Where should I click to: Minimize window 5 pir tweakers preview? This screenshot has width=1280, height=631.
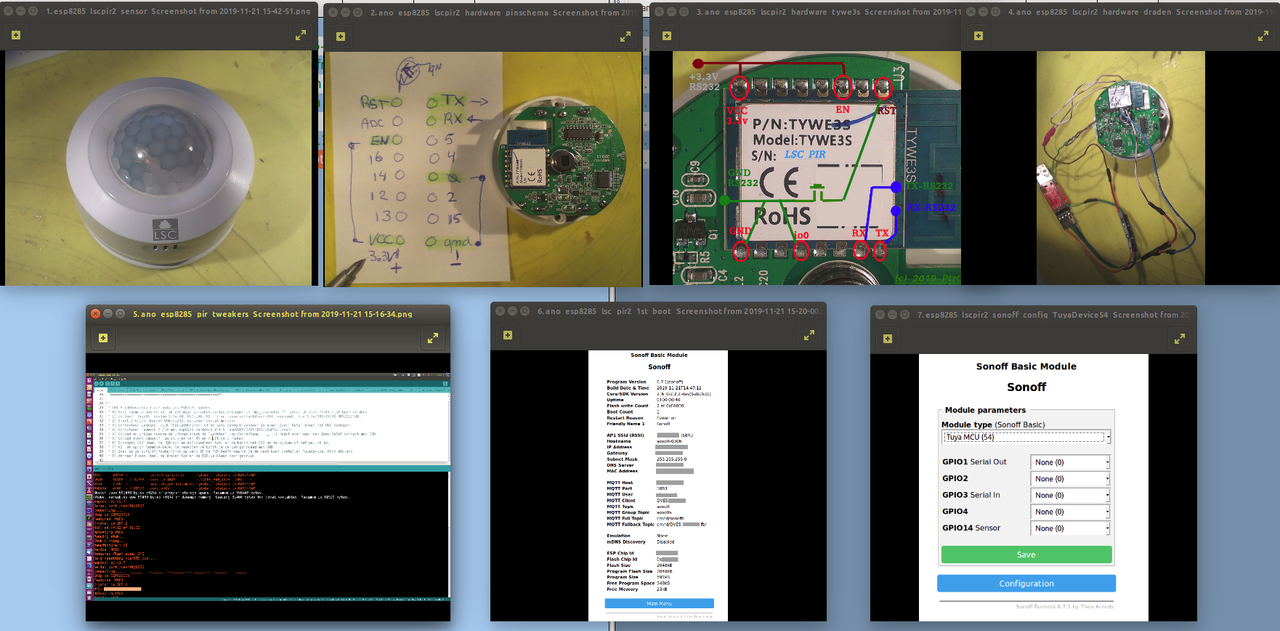click(x=107, y=313)
